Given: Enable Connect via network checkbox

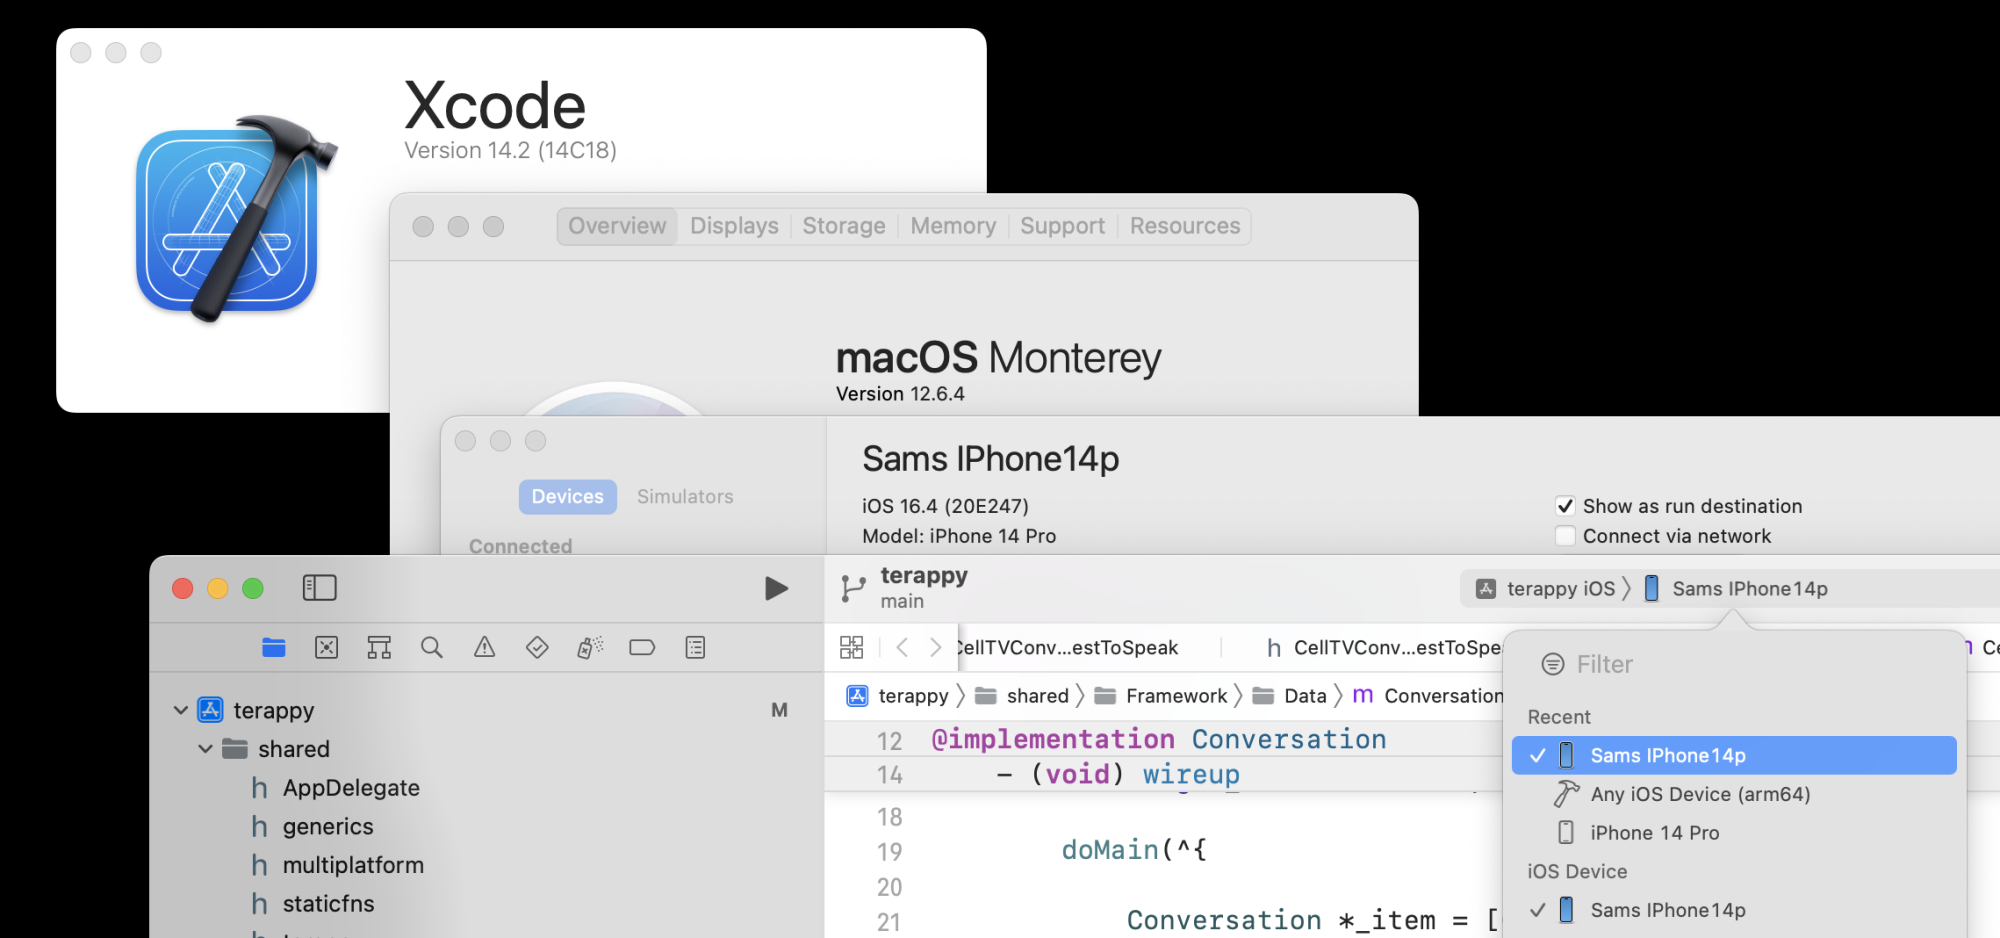Looking at the screenshot, I should coord(1565,536).
